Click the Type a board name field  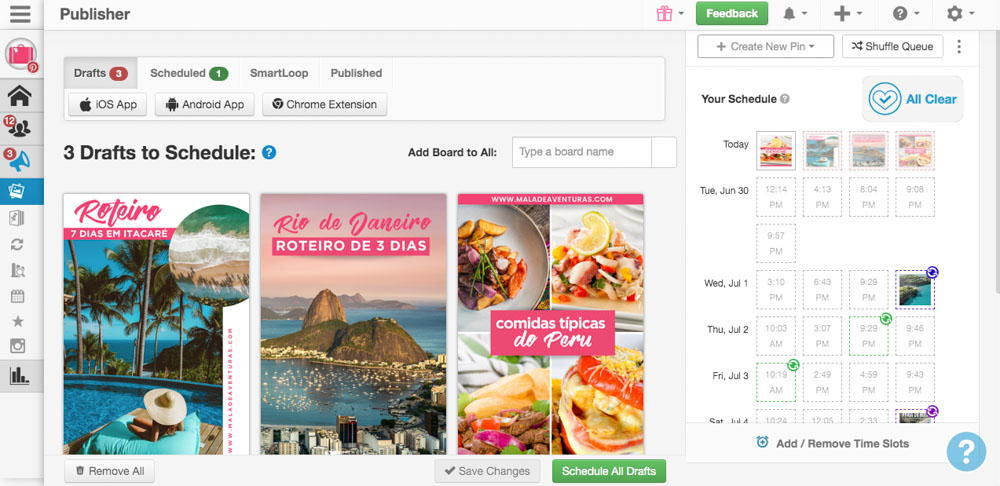click(582, 152)
